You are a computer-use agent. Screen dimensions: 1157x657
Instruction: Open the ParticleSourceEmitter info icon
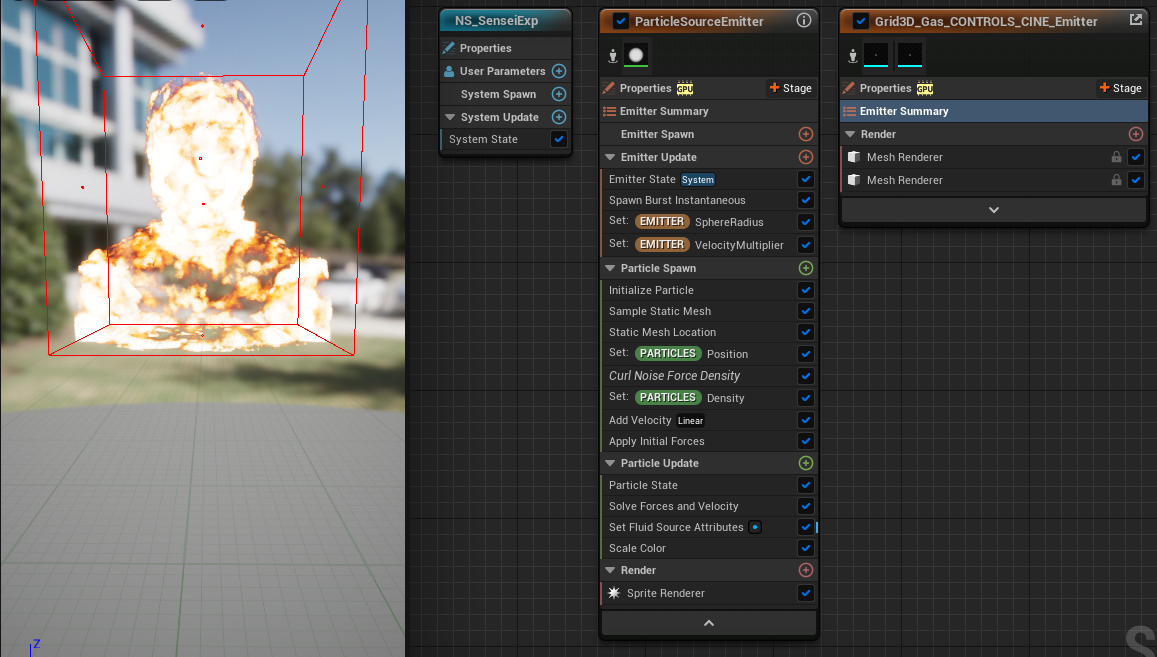click(x=804, y=20)
